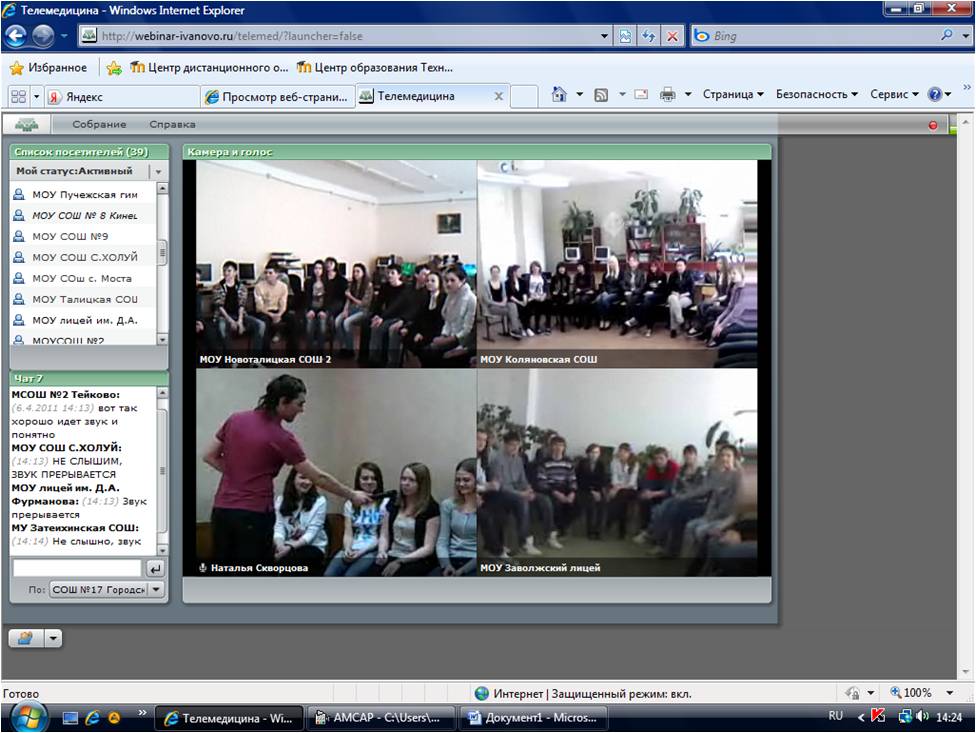Switch to the Яндекс tab

pyautogui.click(x=121, y=96)
